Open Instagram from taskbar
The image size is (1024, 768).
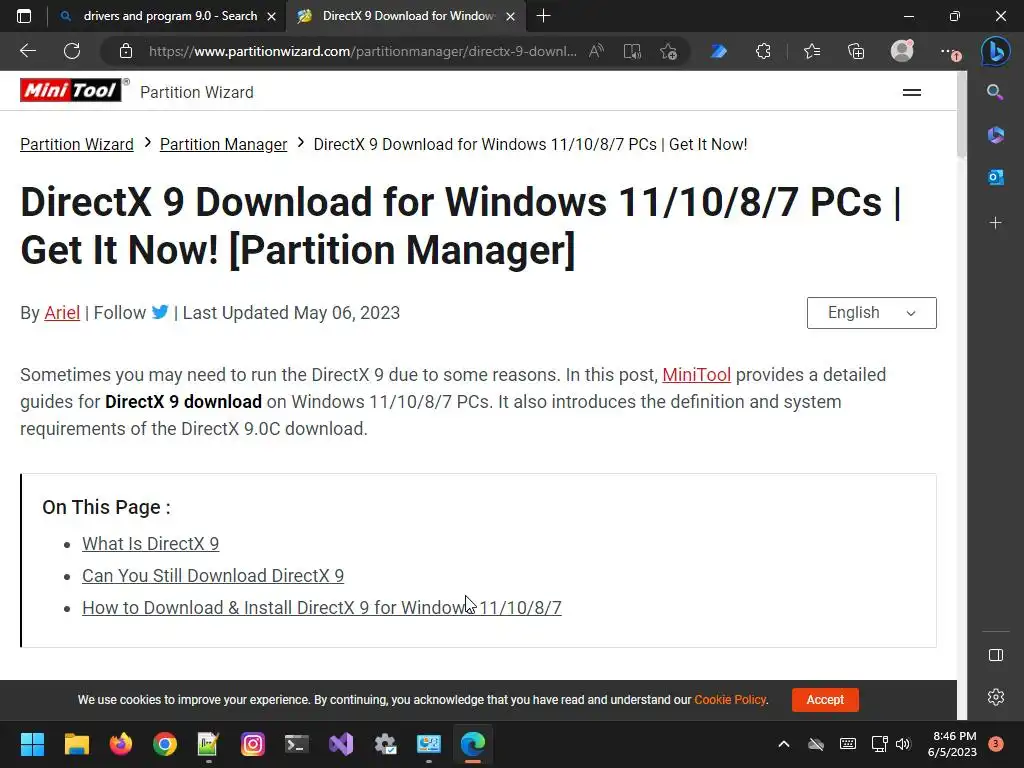coord(253,744)
